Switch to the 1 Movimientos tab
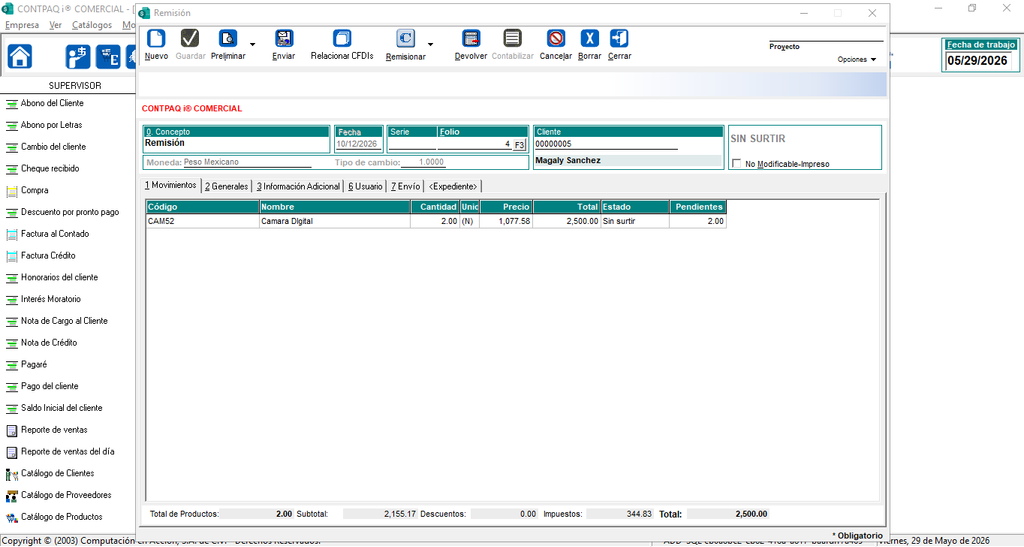The height and width of the screenshot is (547, 1024). pyautogui.click(x=170, y=185)
